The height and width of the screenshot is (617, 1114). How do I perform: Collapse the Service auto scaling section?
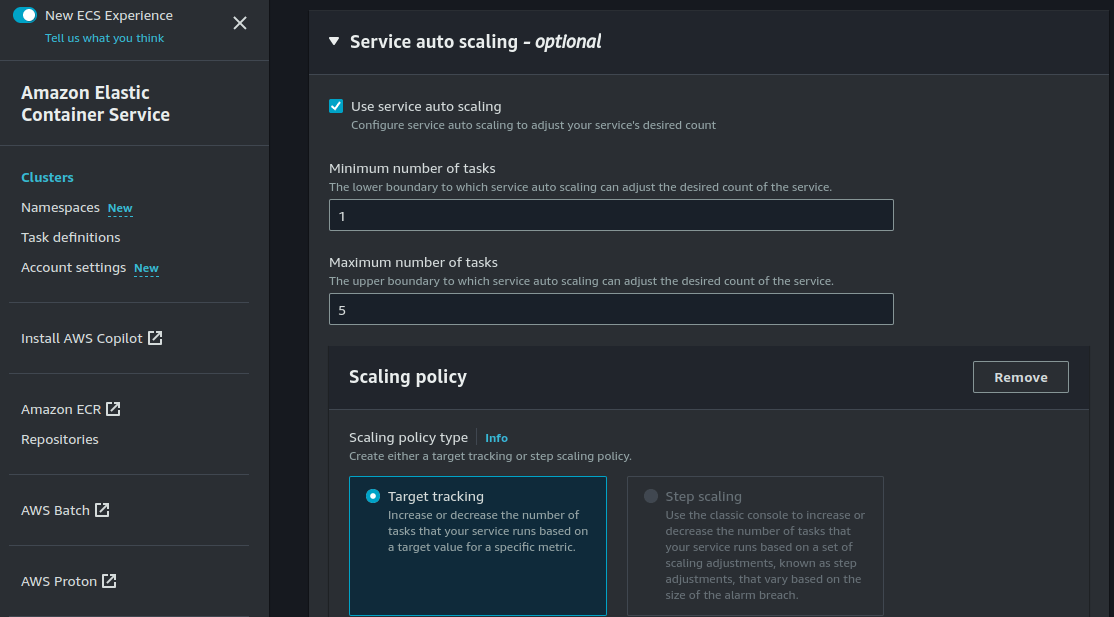point(334,41)
